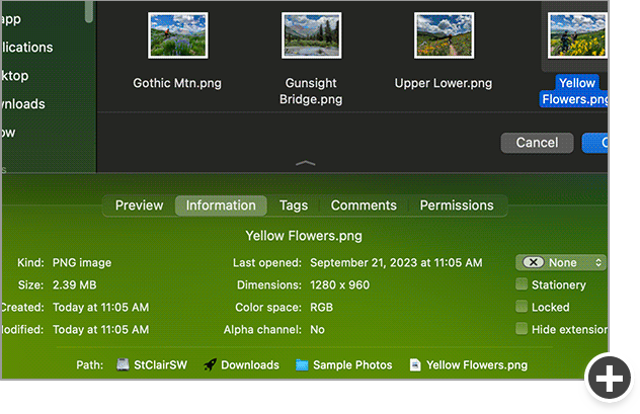Open Applications in the sidebar
This screenshot has height=414, width=640.
pyautogui.click(x=27, y=47)
